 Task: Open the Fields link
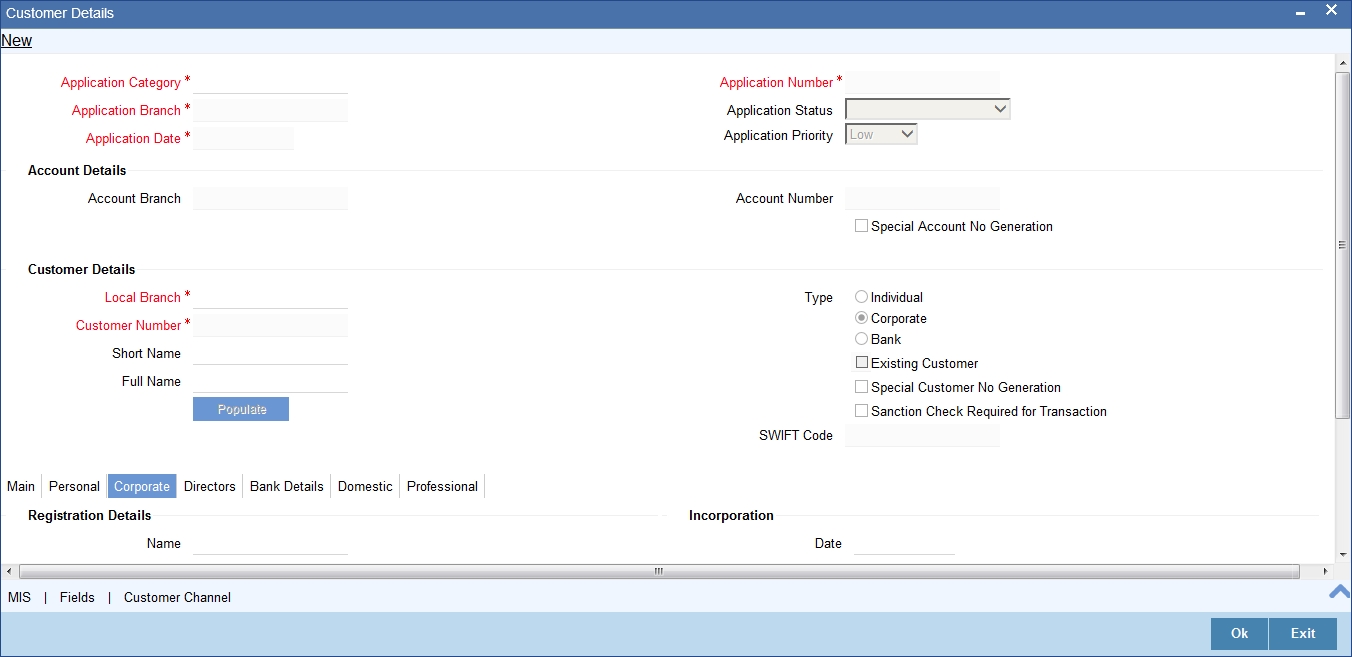pos(77,597)
